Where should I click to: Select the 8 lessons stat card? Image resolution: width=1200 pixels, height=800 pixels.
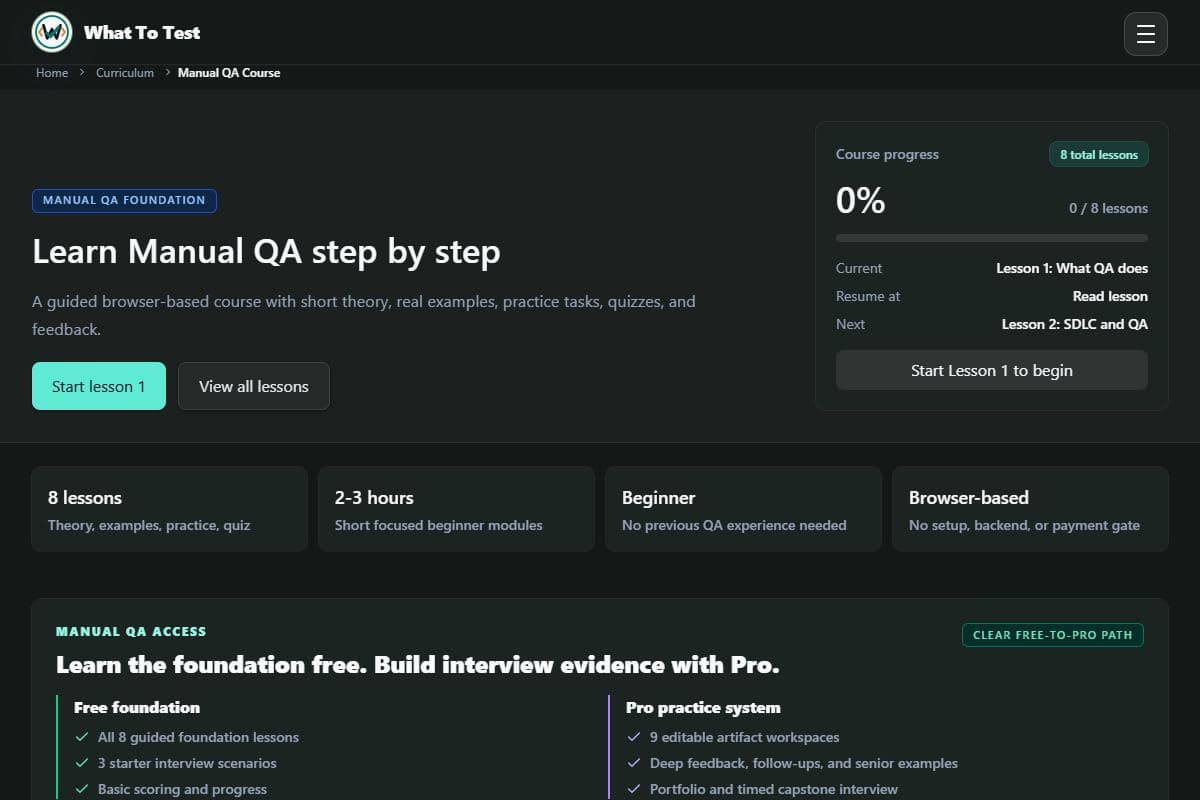pos(170,509)
